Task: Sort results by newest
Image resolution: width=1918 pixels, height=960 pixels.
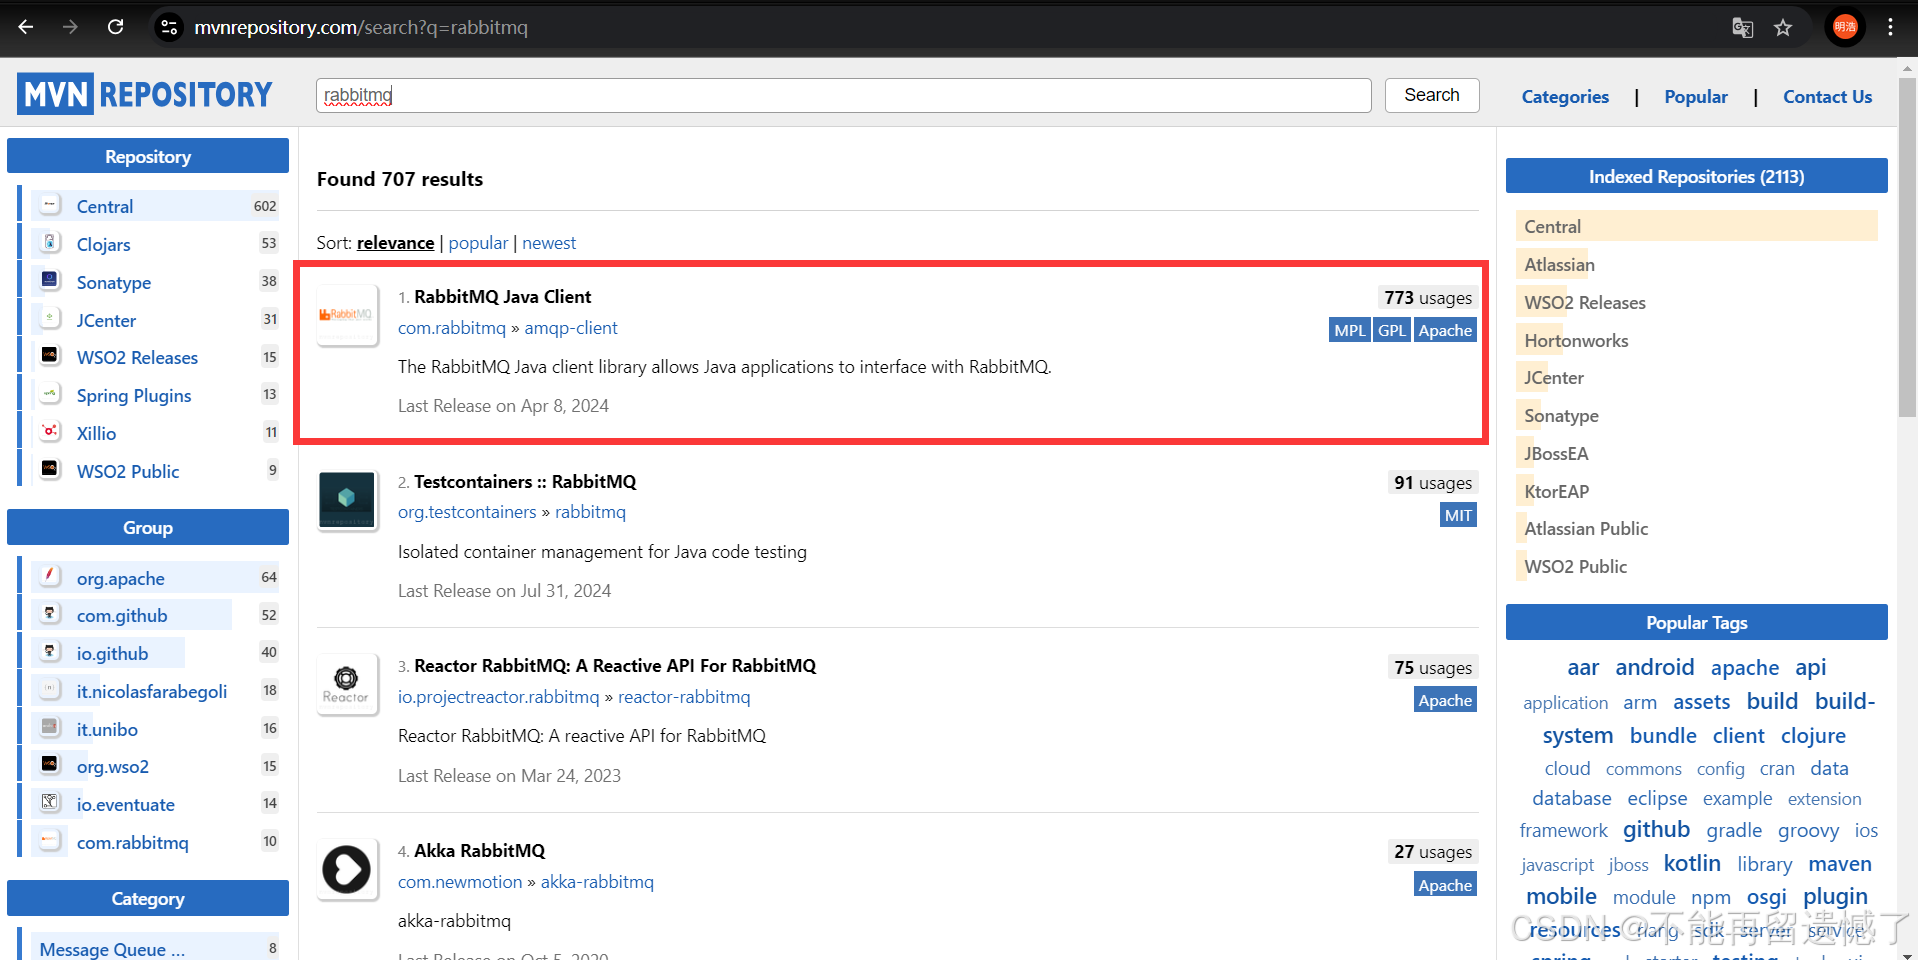Action: [x=549, y=243]
